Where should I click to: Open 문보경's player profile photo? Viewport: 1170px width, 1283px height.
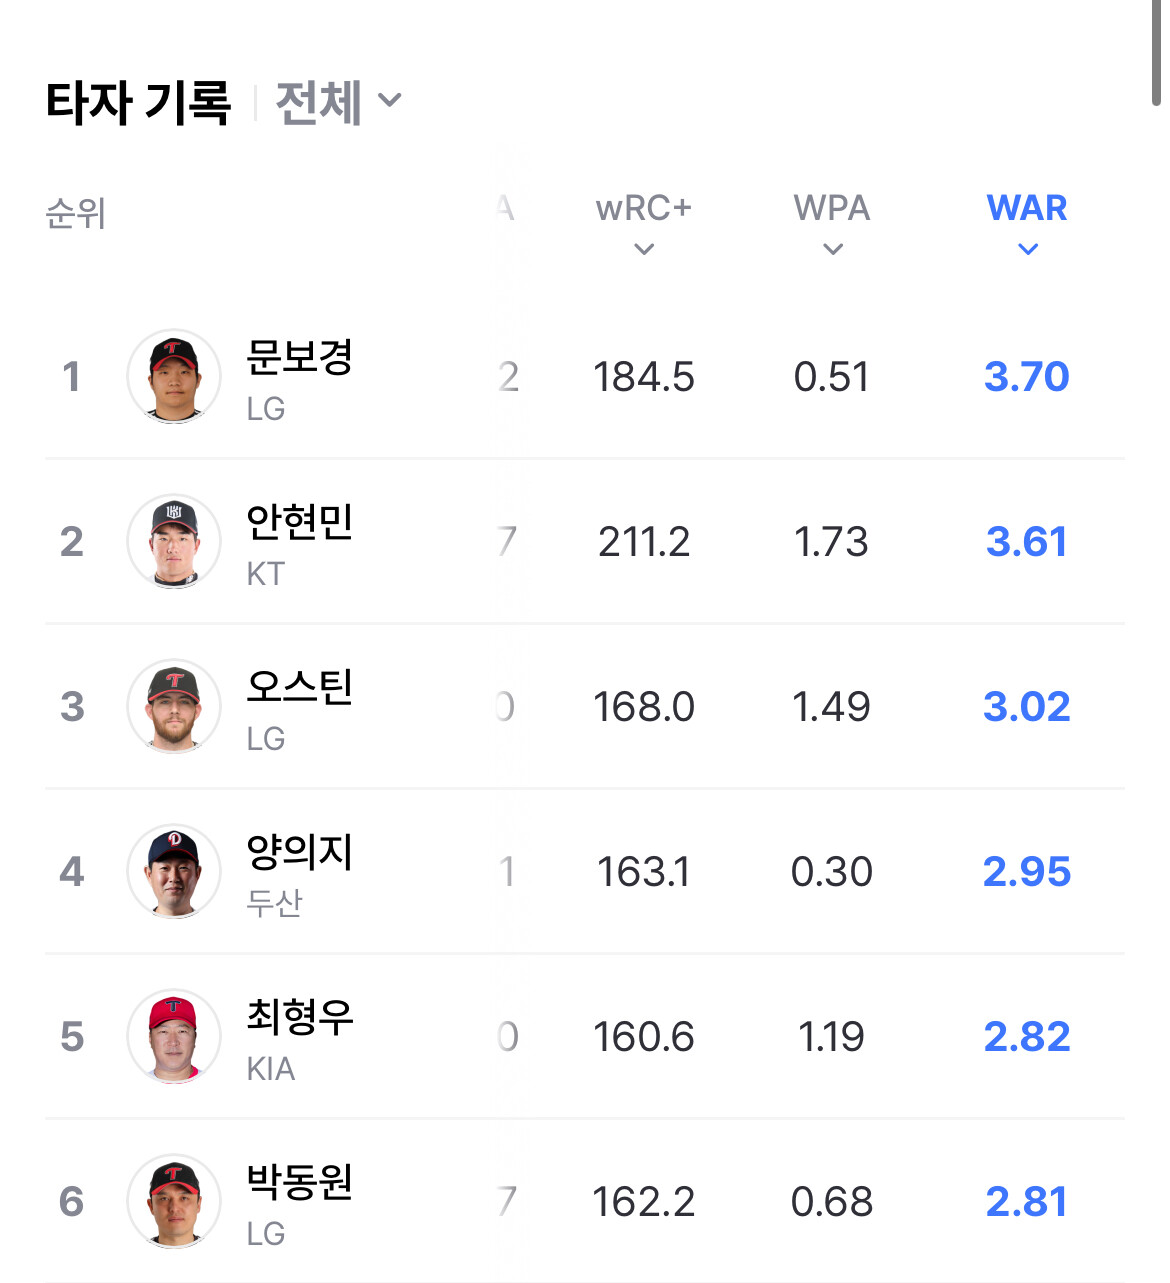174,377
